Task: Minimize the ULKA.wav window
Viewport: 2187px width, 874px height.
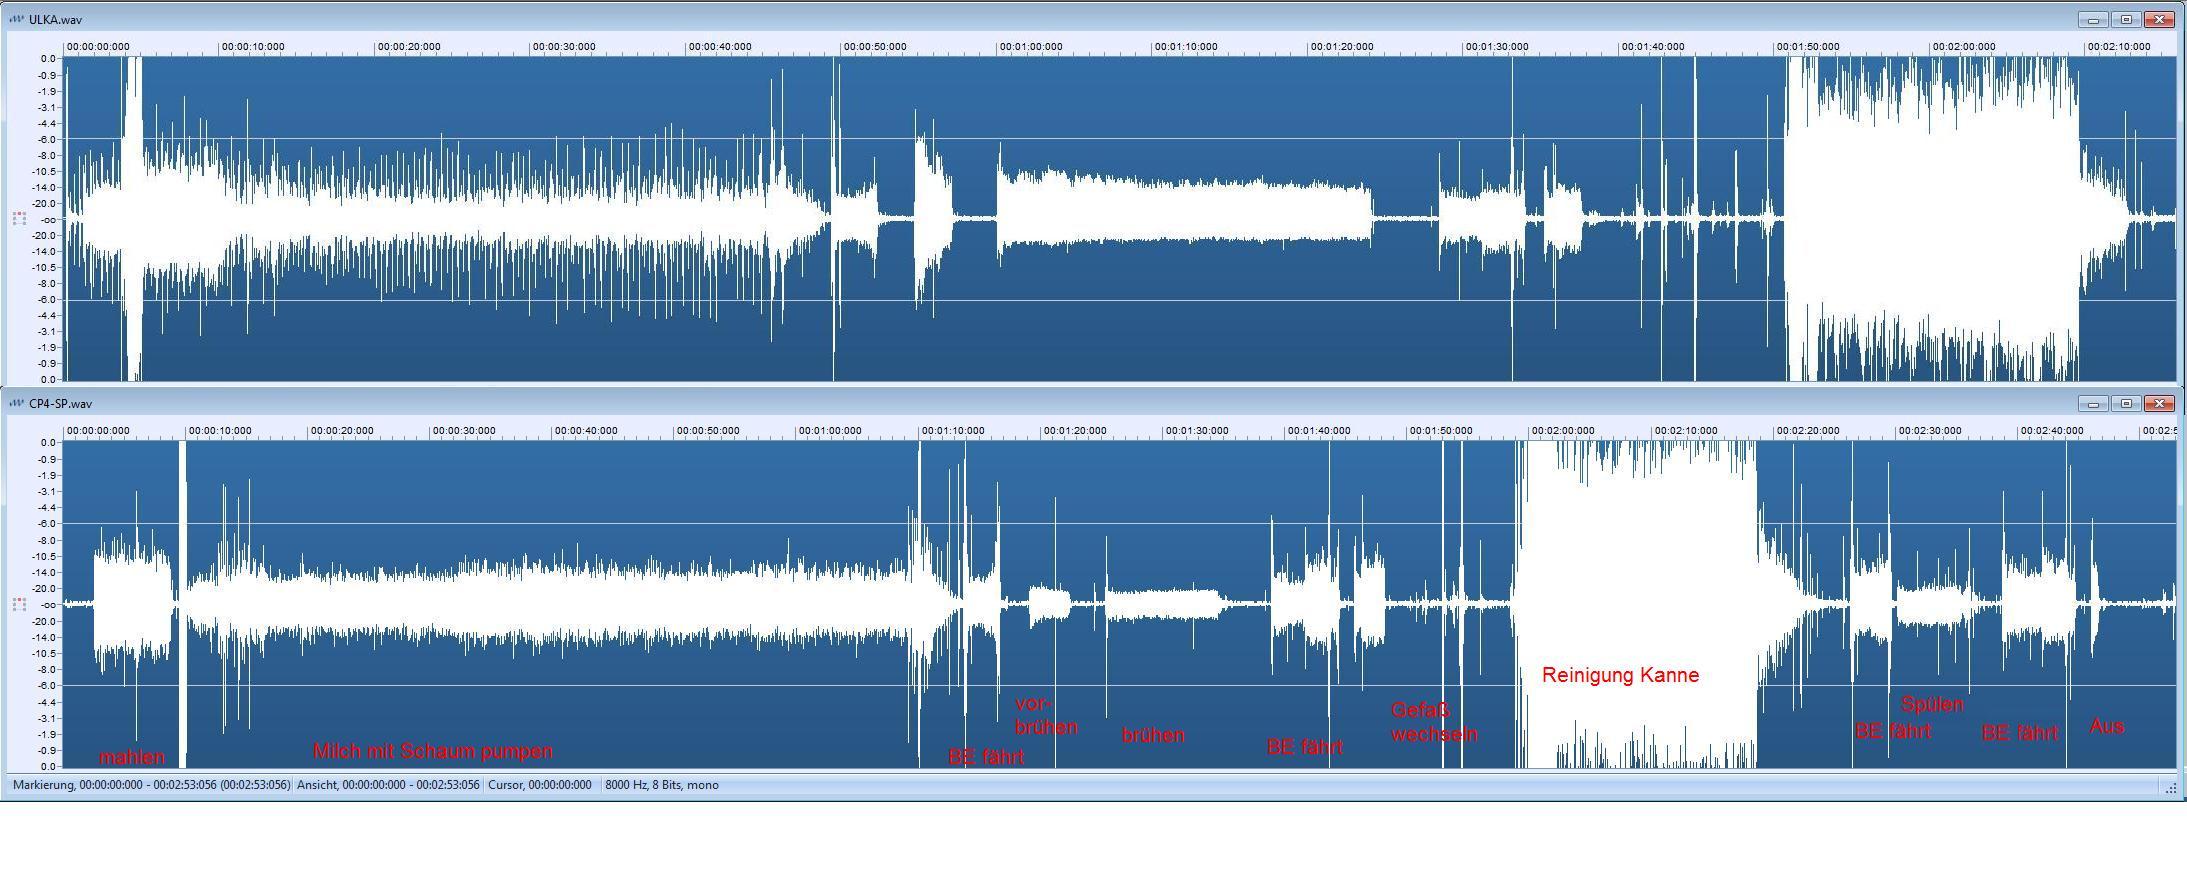Action: tap(2093, 19)
